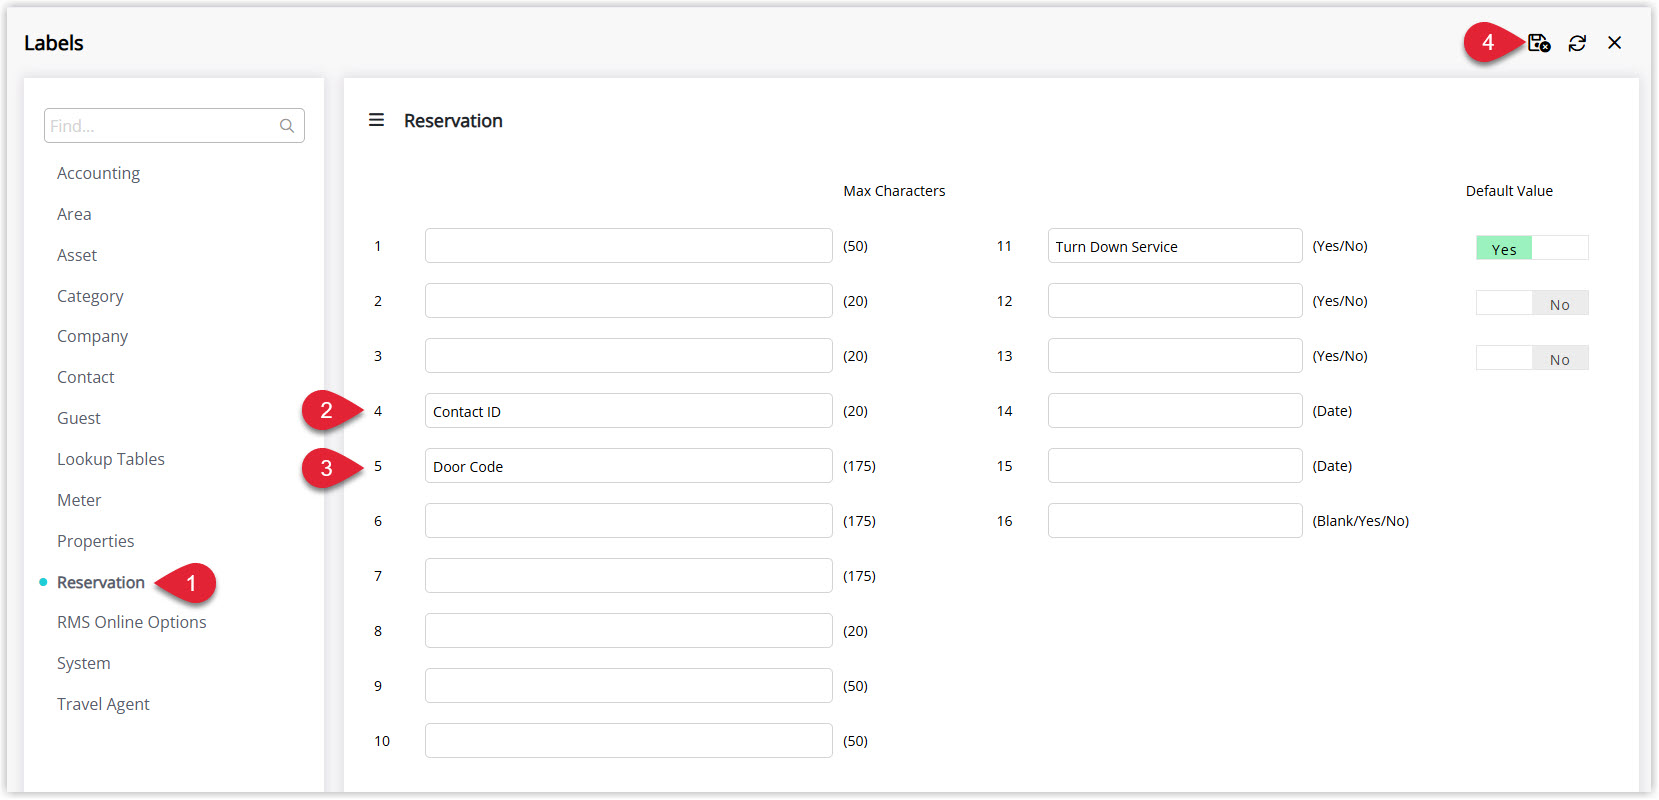Select System in the sidebar
Image resolution: width=1659 pixels, height=800 pixels.
click(x=83, y=663)
